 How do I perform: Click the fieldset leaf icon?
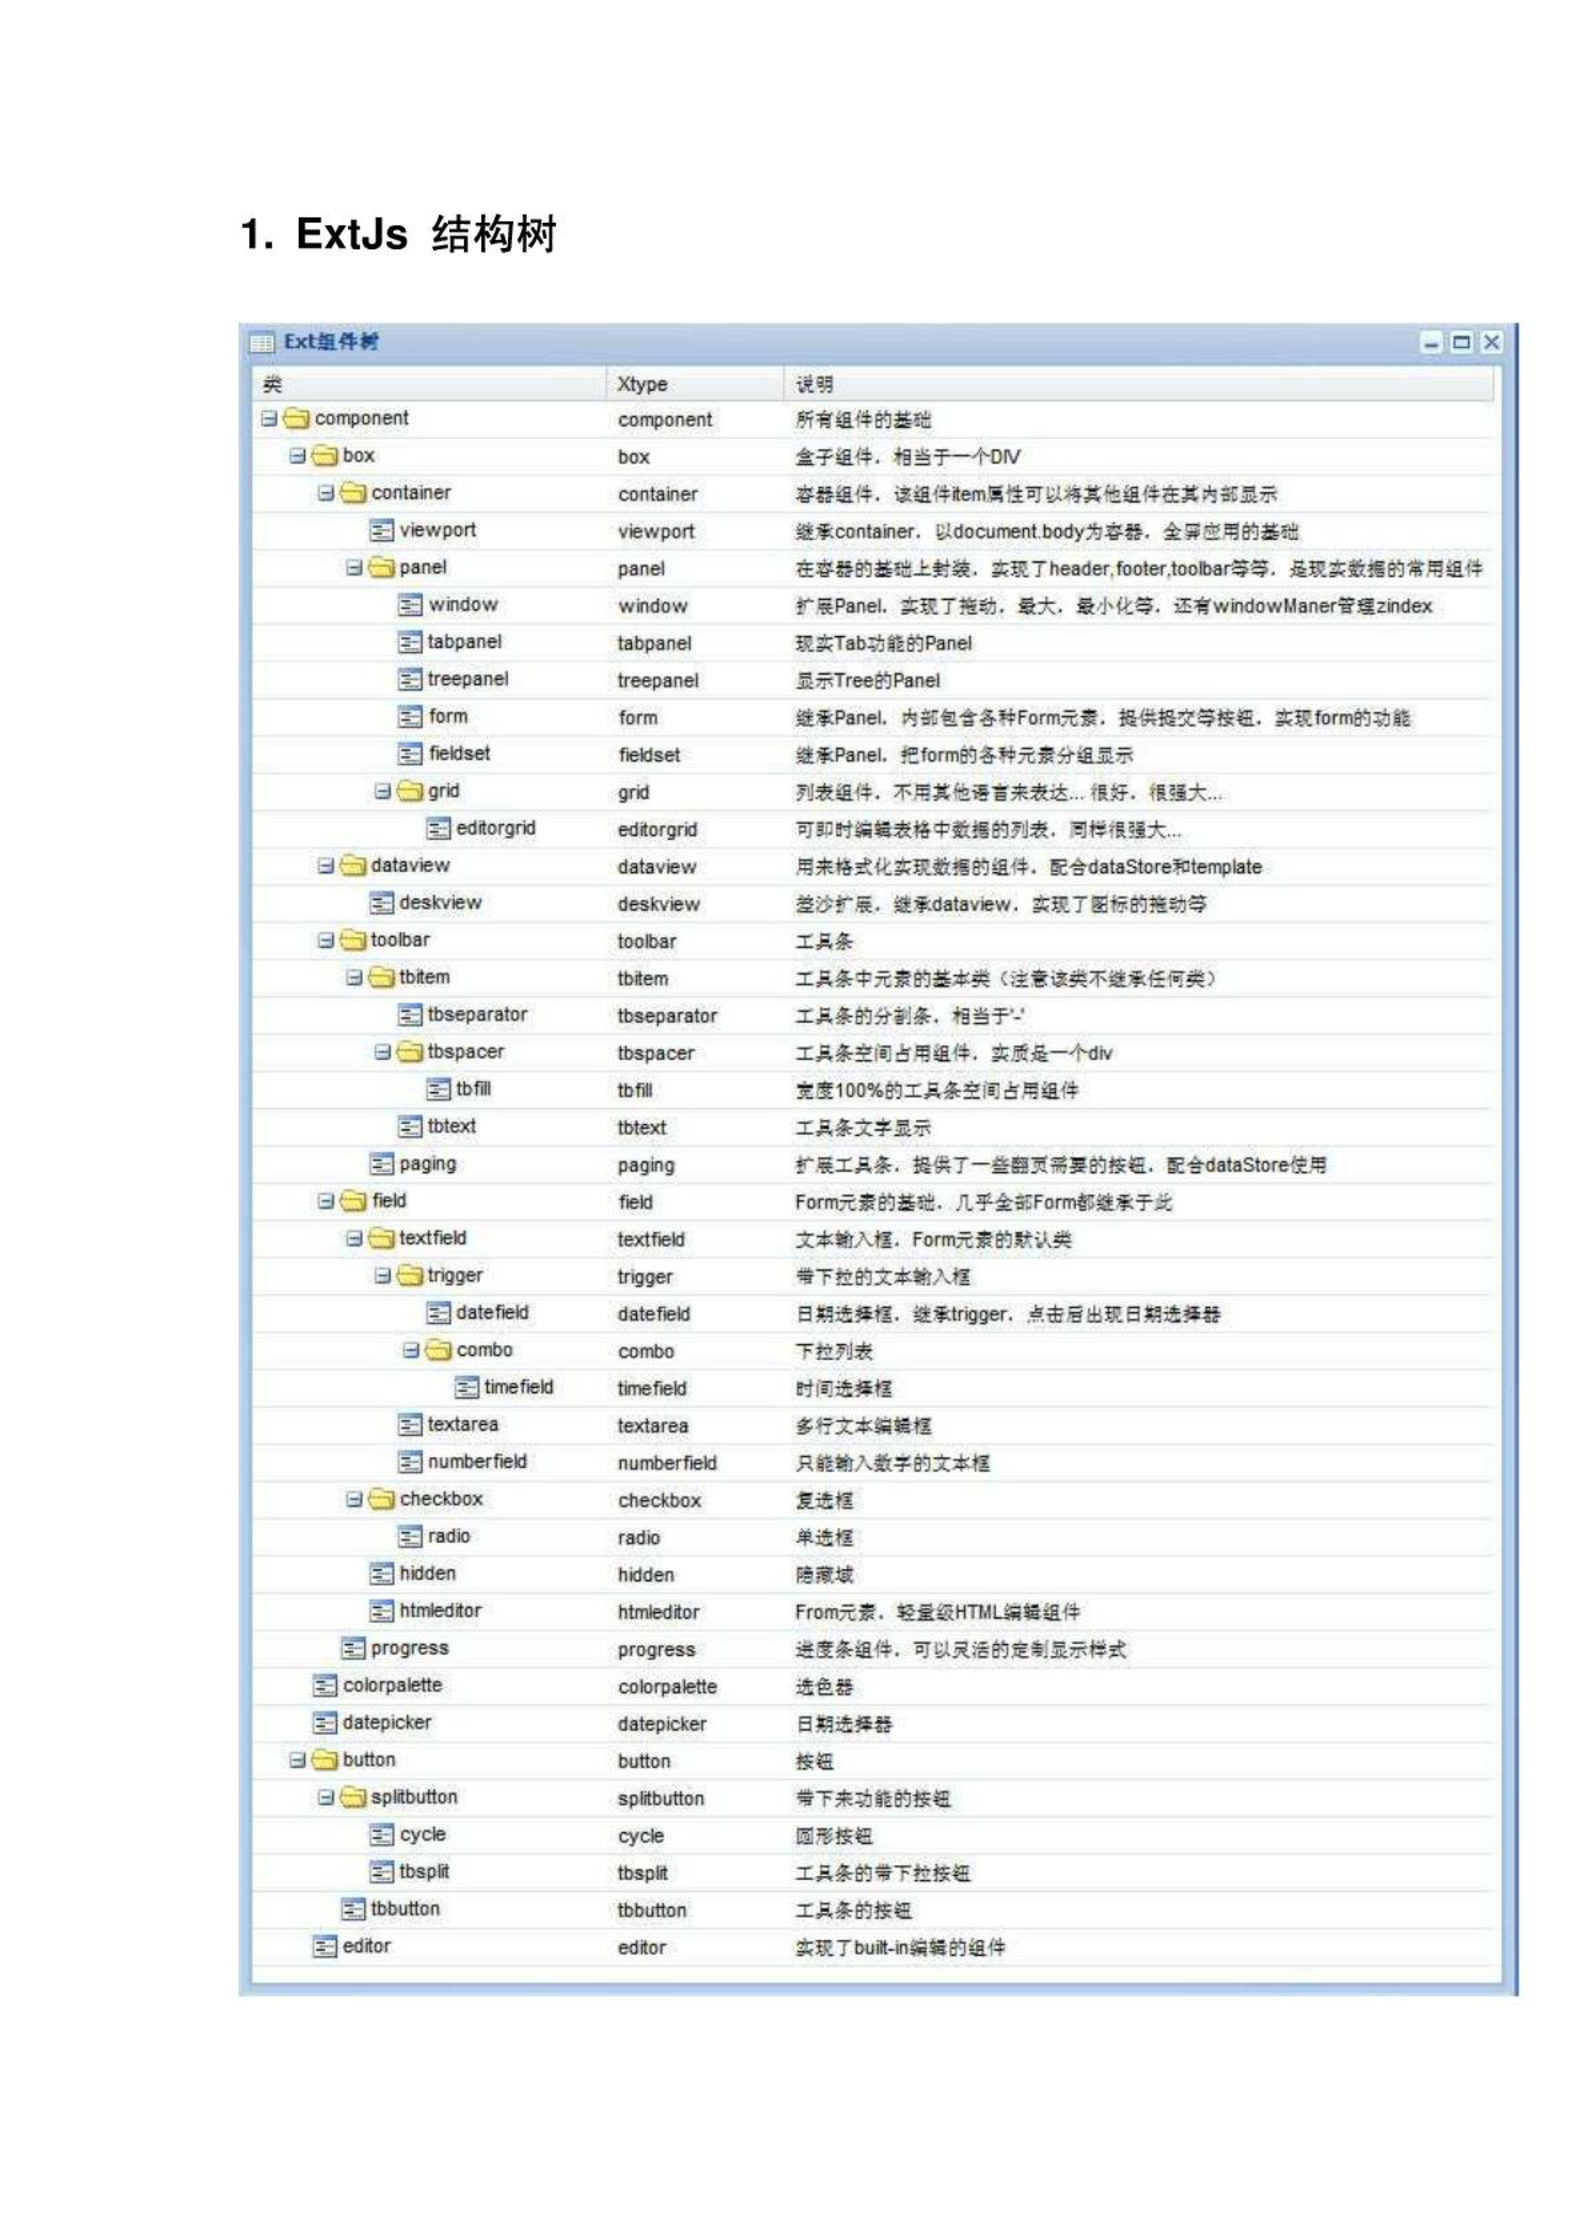tap(410, 754)
